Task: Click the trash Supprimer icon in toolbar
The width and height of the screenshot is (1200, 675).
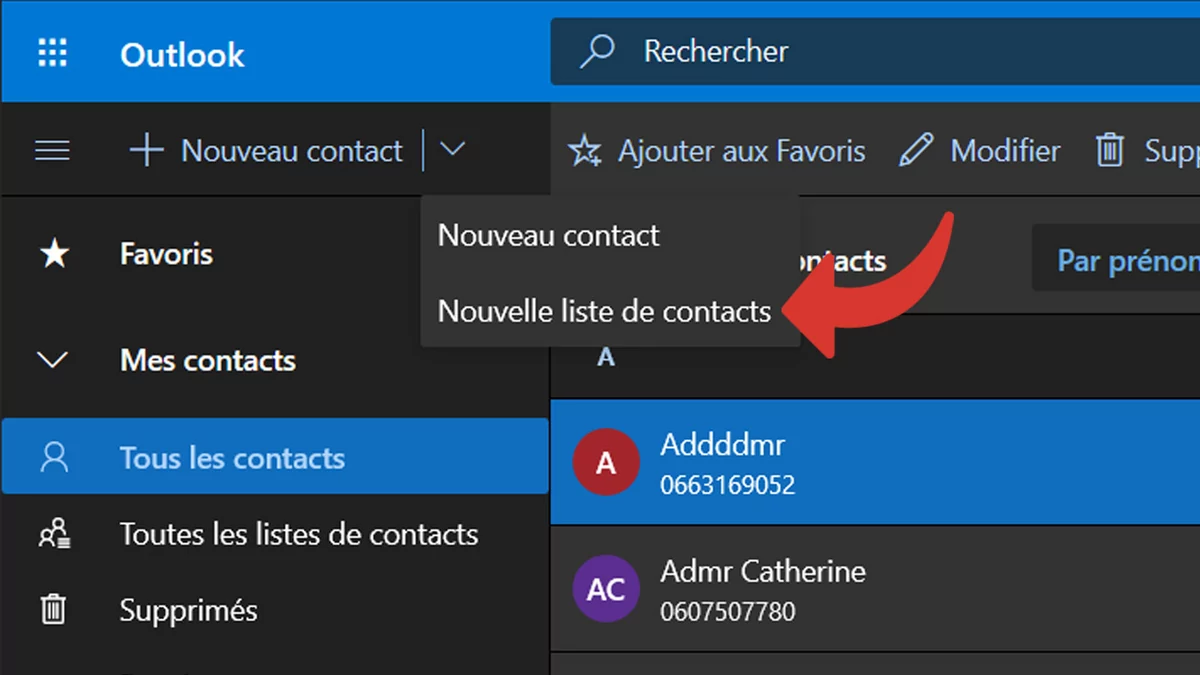Action: point(1110,151)
